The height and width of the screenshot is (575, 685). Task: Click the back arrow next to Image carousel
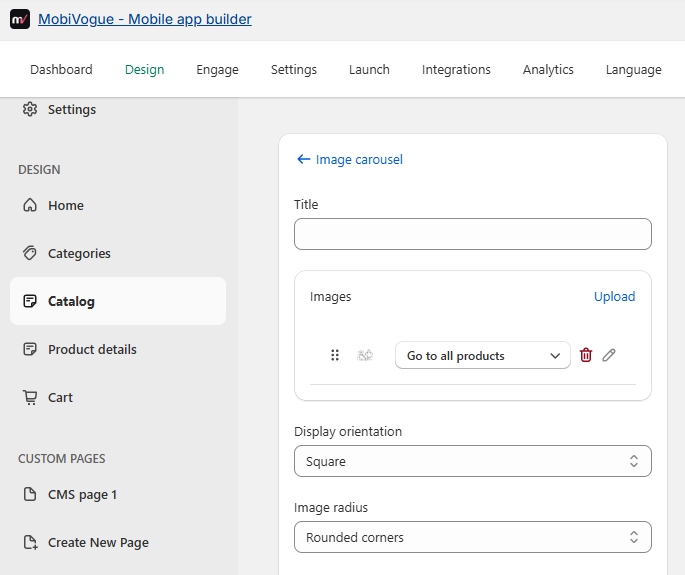304,159
